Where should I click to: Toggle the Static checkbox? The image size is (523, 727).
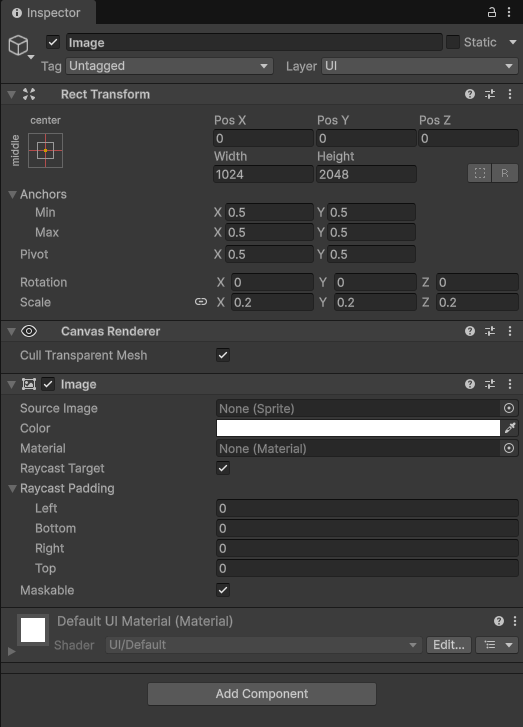pyautogui.click(x=453, y=42)
